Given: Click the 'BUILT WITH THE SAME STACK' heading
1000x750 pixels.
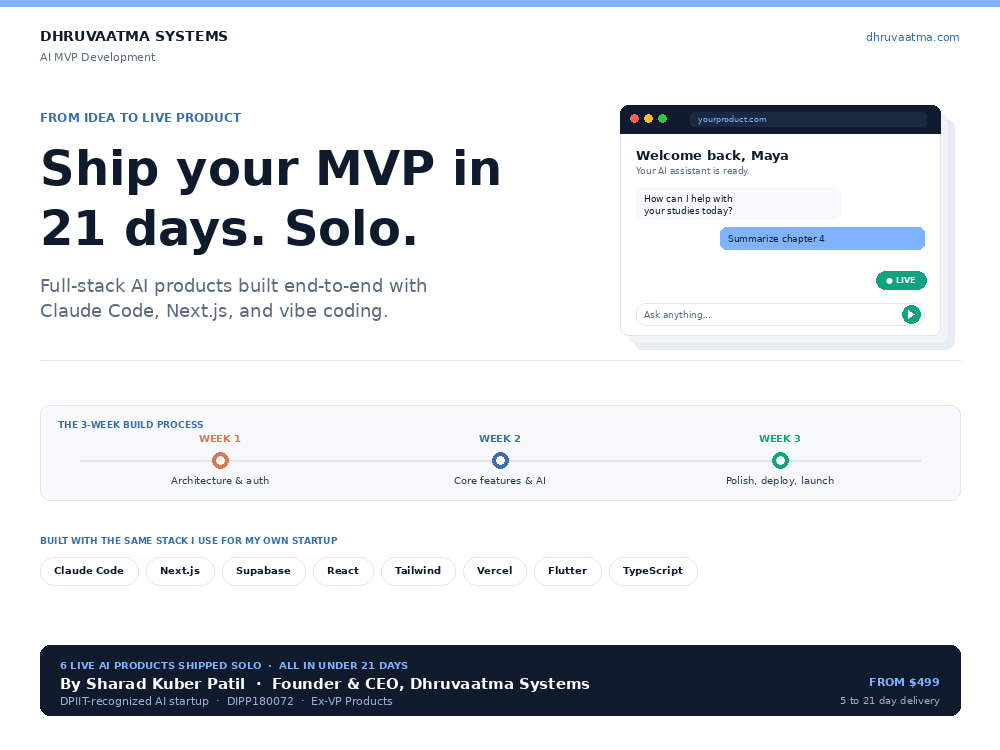Looking at the screenshot, I should pos(189,541).
